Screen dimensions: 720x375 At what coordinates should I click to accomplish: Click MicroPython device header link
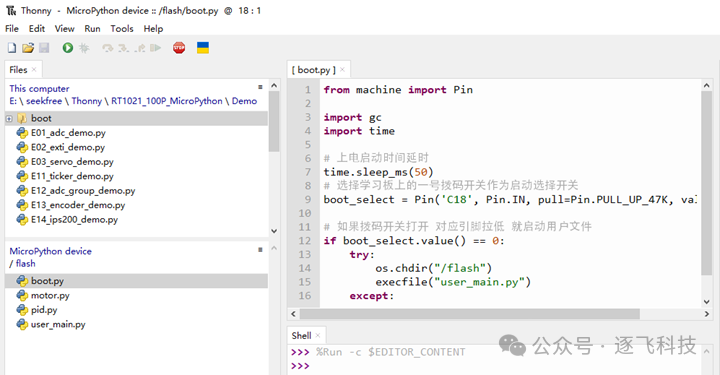(51, 251)
